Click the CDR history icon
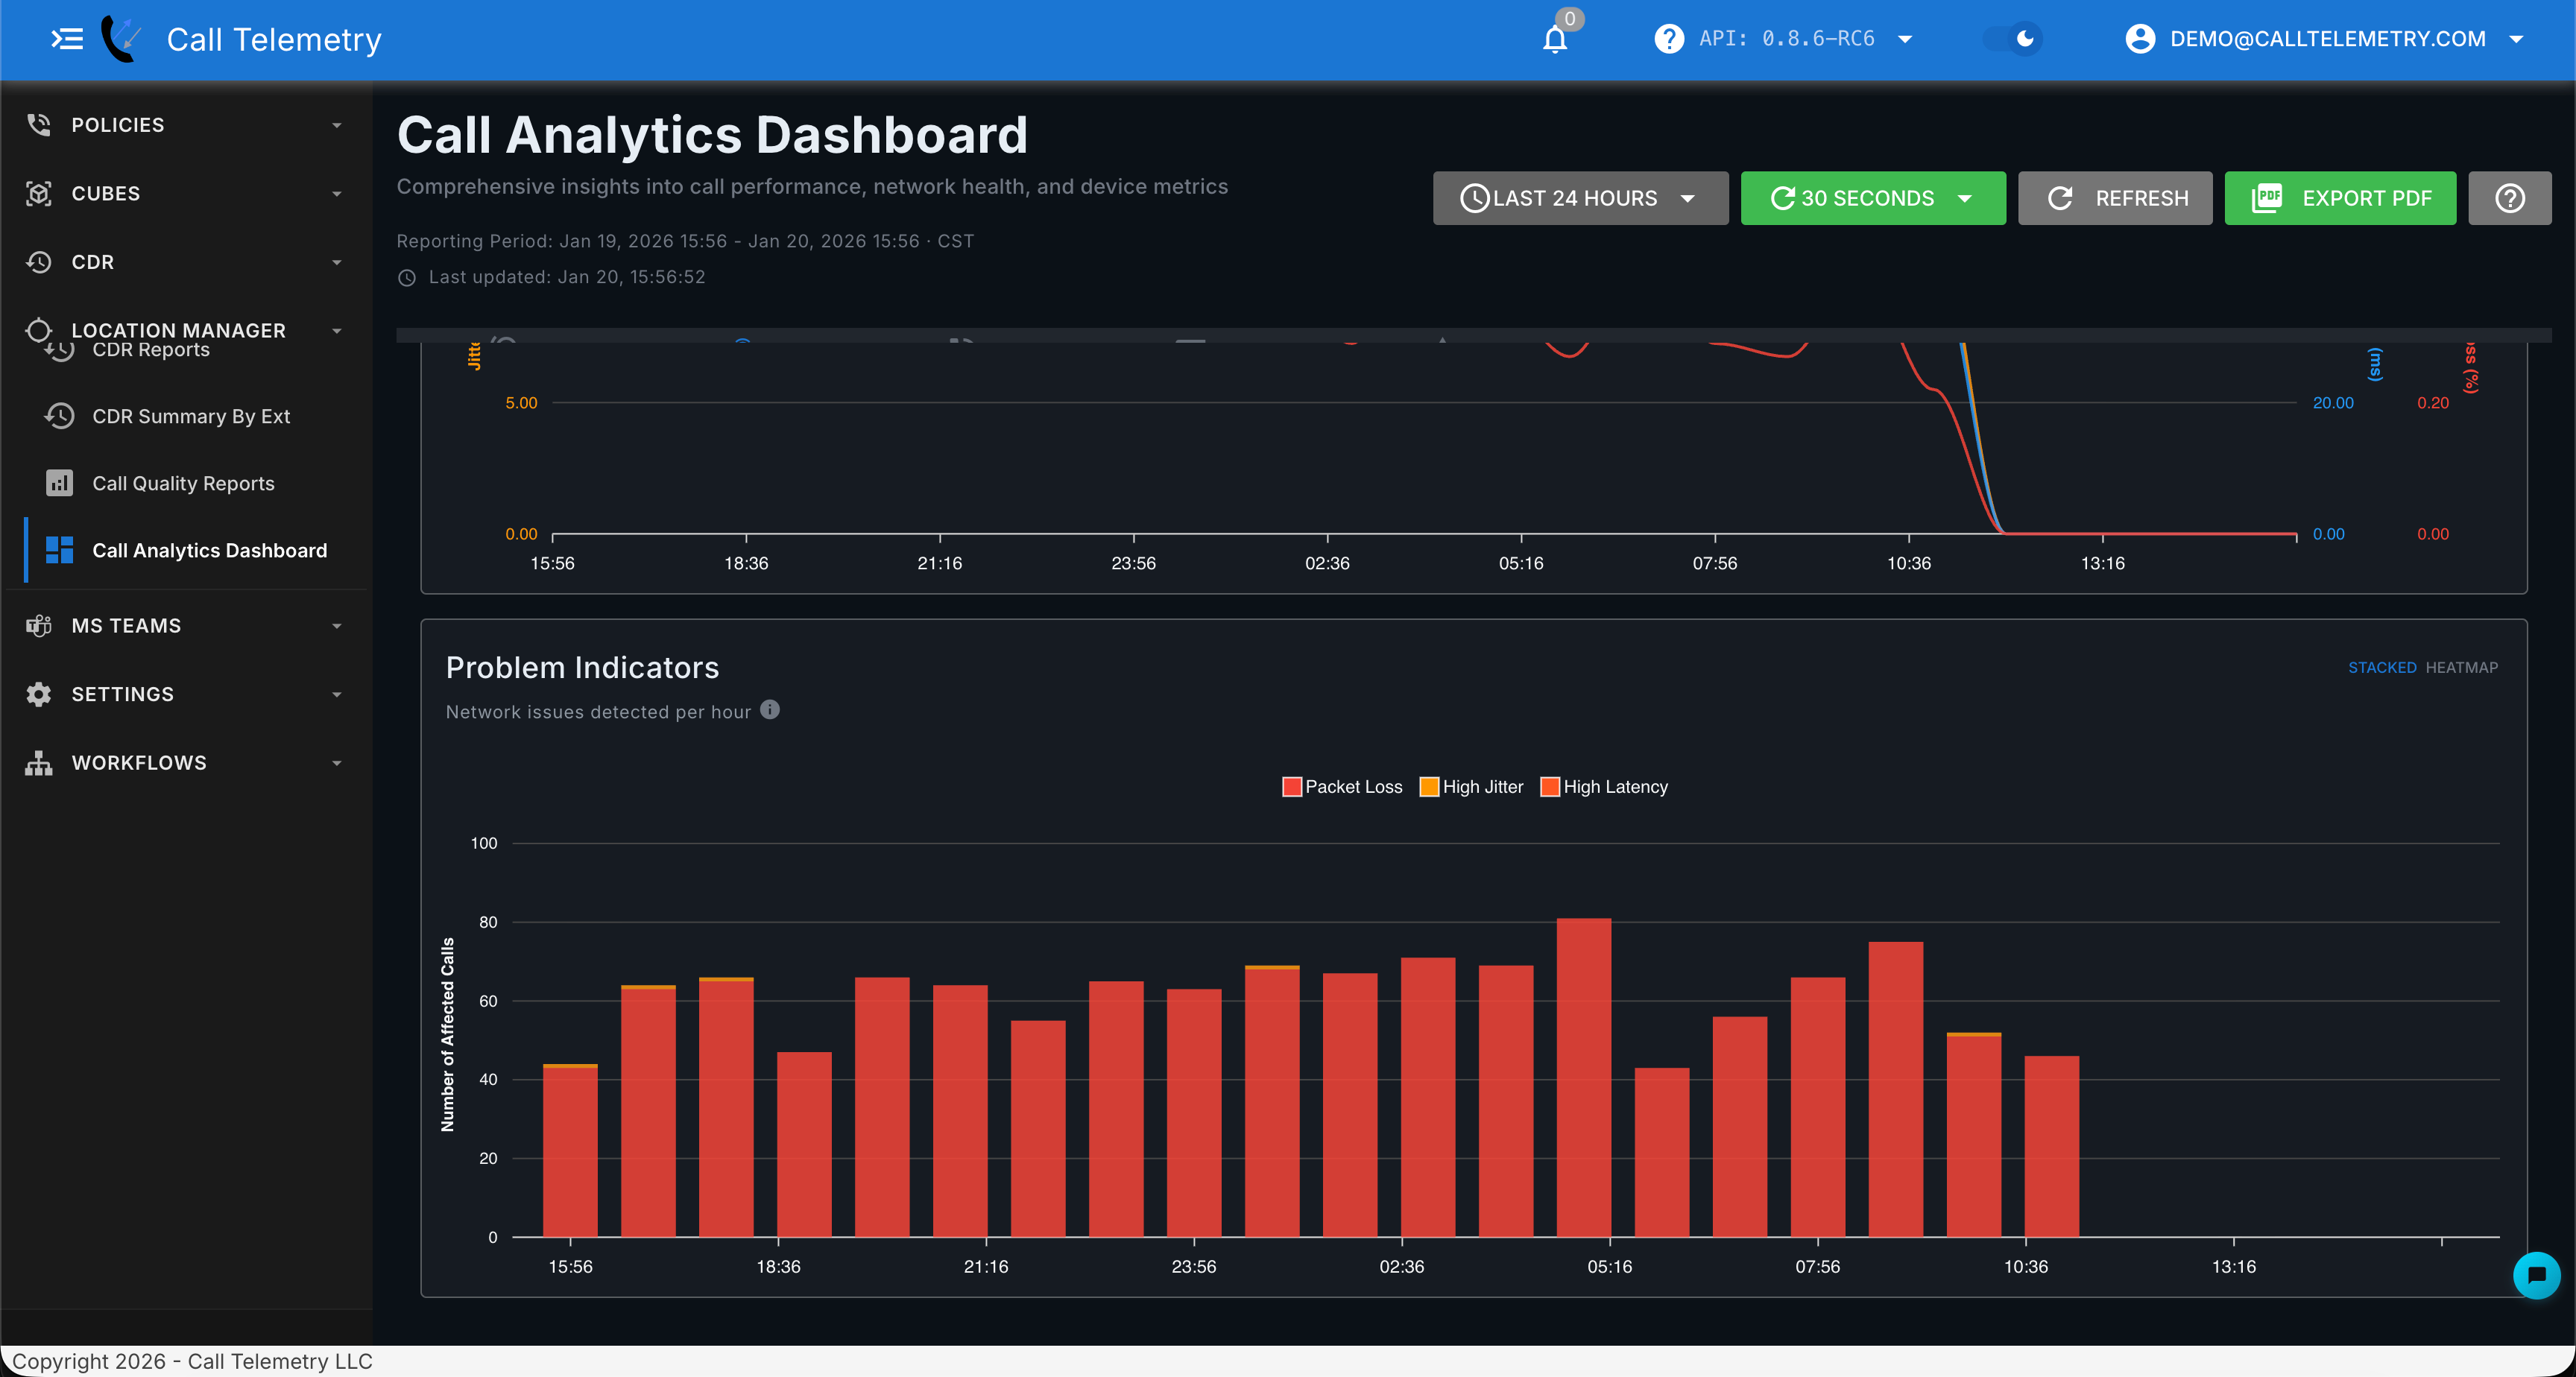The width and height of the screenshot is (2576, 1377). point(39,262)
